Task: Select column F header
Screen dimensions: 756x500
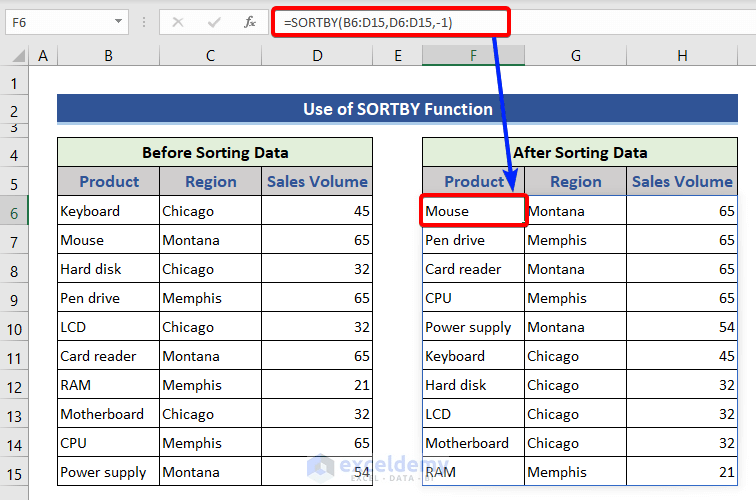Action: click(x=473, y=56)
